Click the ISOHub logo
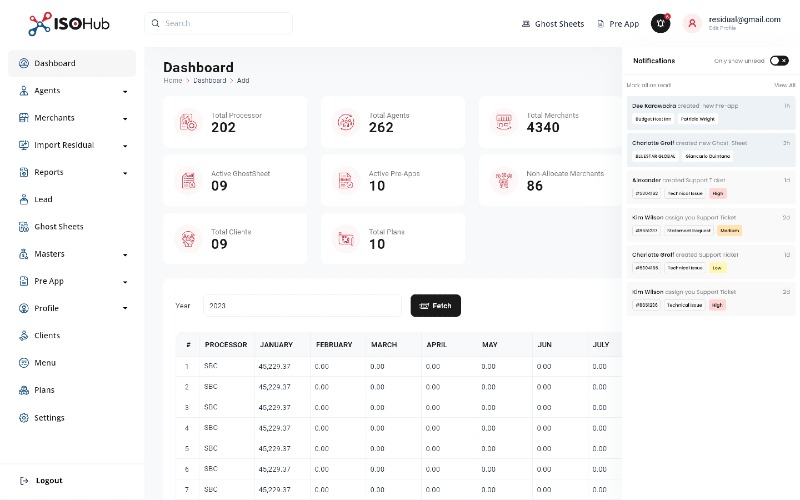Screen dimensions: 800x500 [x=69, y=23]
